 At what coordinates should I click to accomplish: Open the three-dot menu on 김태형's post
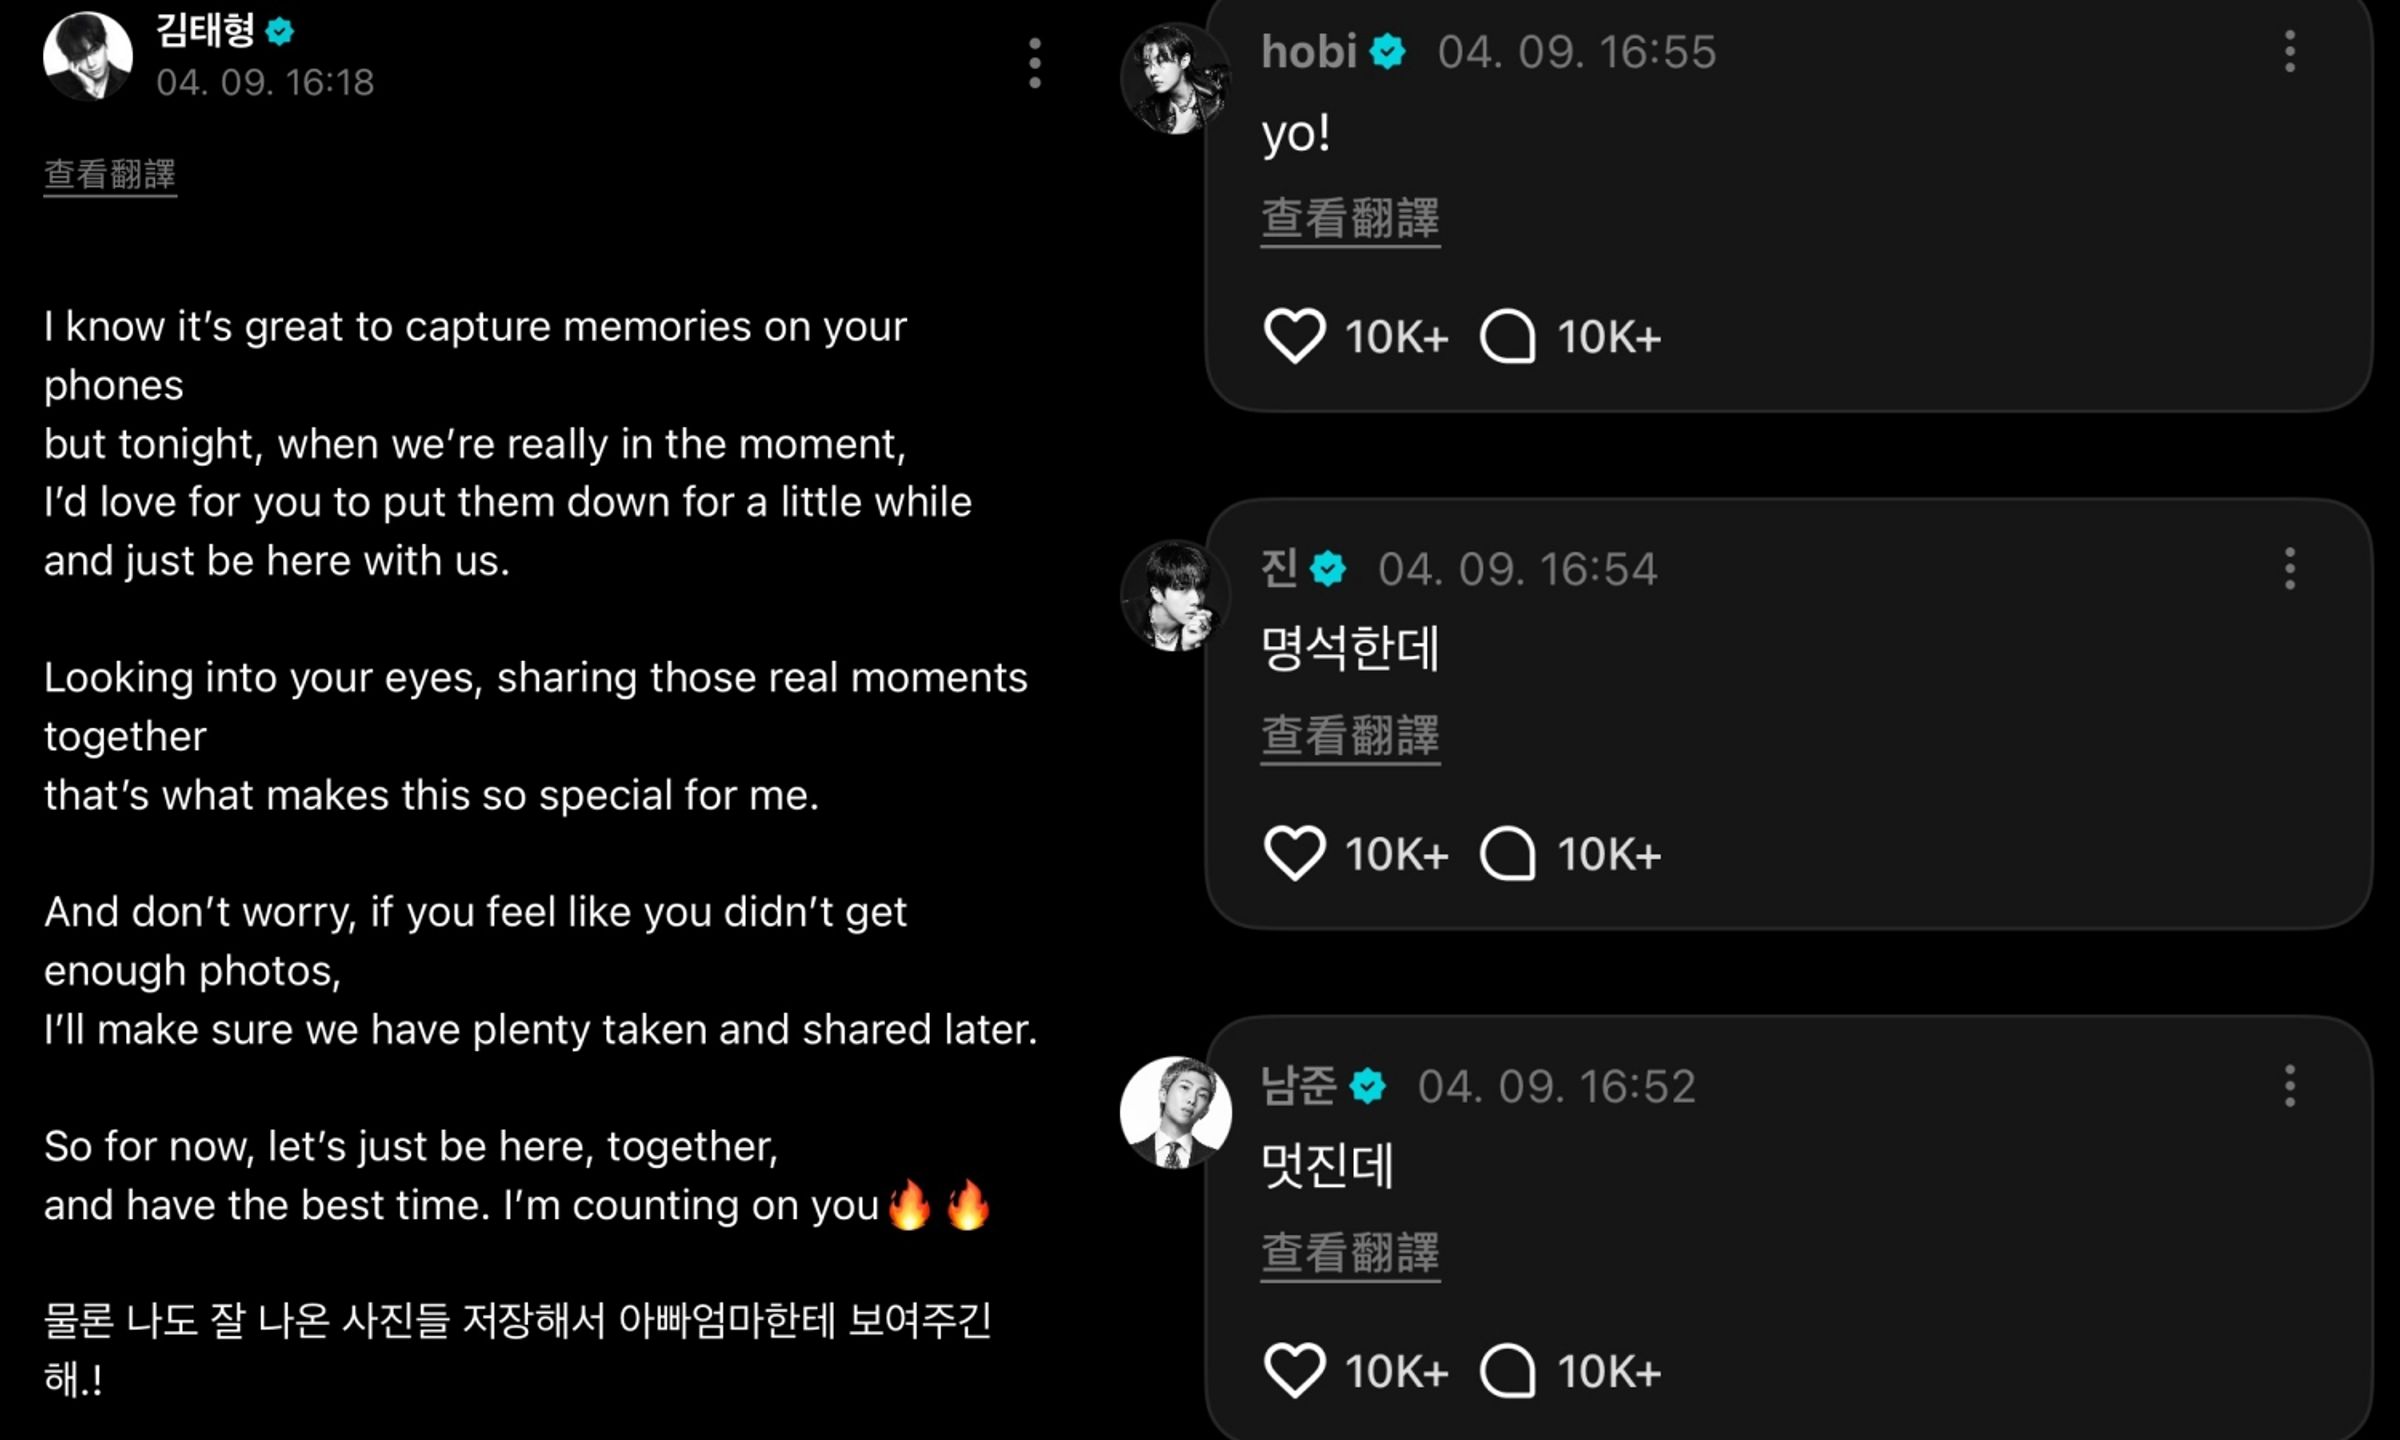[x=1035, y=64]
